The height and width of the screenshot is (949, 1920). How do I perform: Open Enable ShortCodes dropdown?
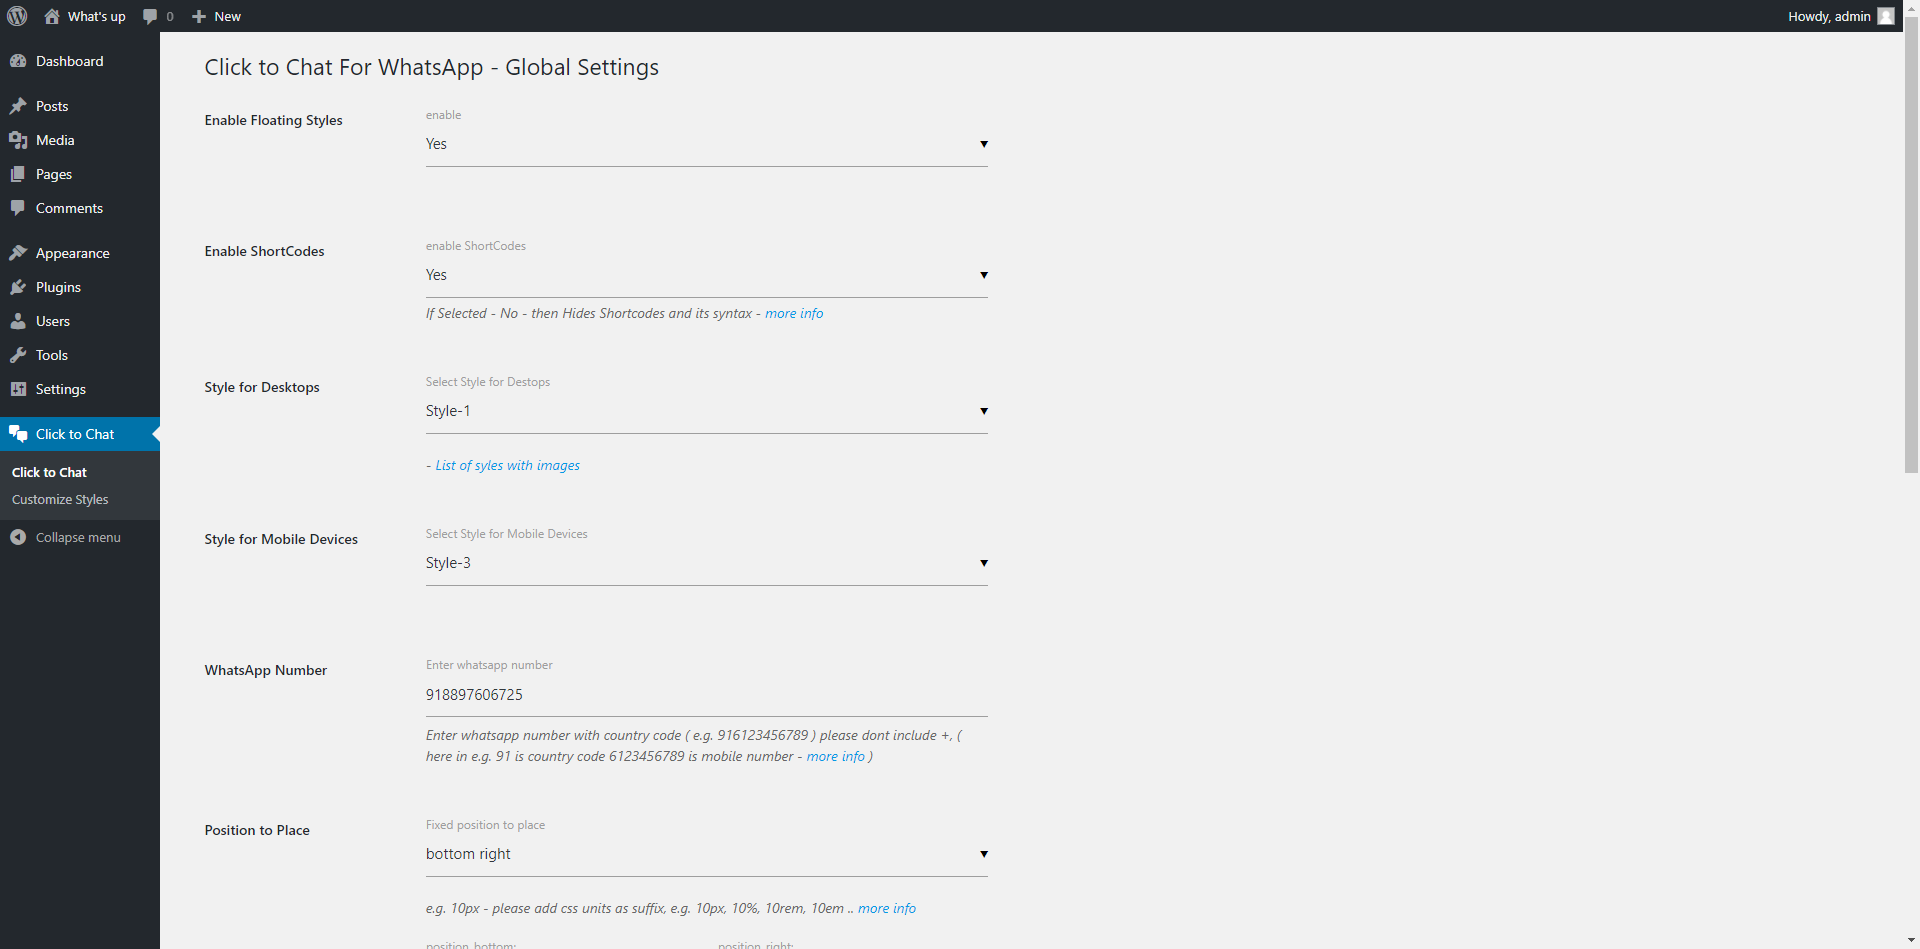(706, 275)
